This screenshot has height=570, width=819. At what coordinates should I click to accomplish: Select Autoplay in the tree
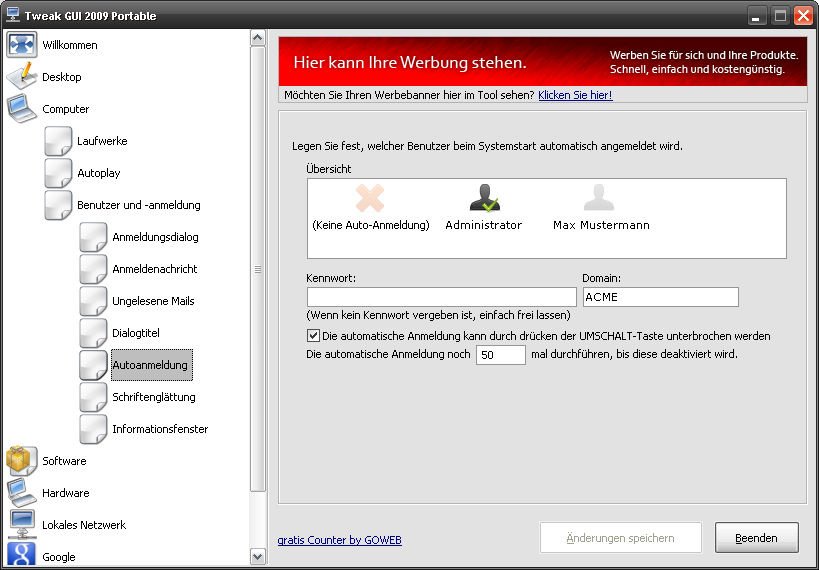tap(99, 173)
